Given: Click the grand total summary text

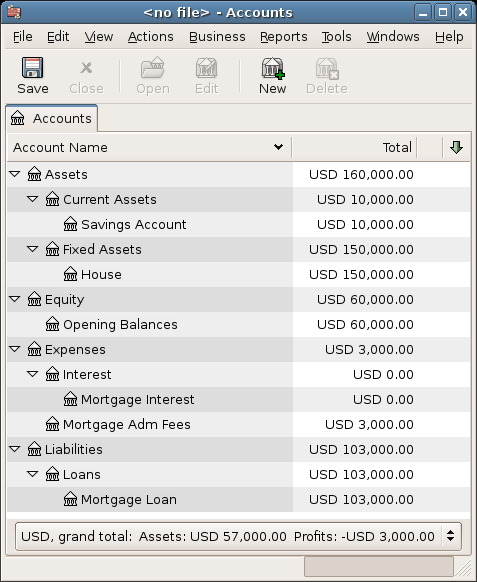Looking at the screenshot, I should [228, 536].
